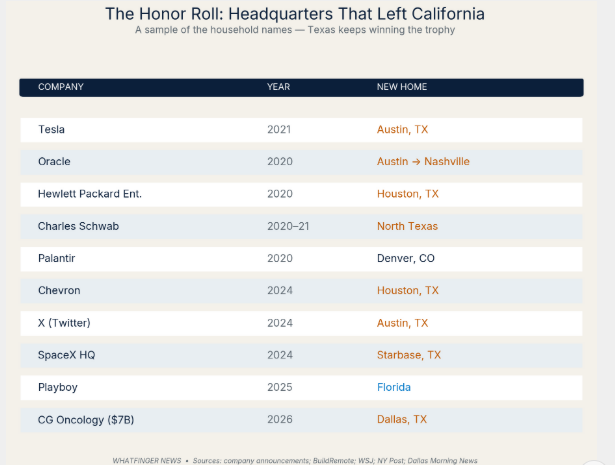Select the Hewlett Packard Ent. entry

coord(90,194)
